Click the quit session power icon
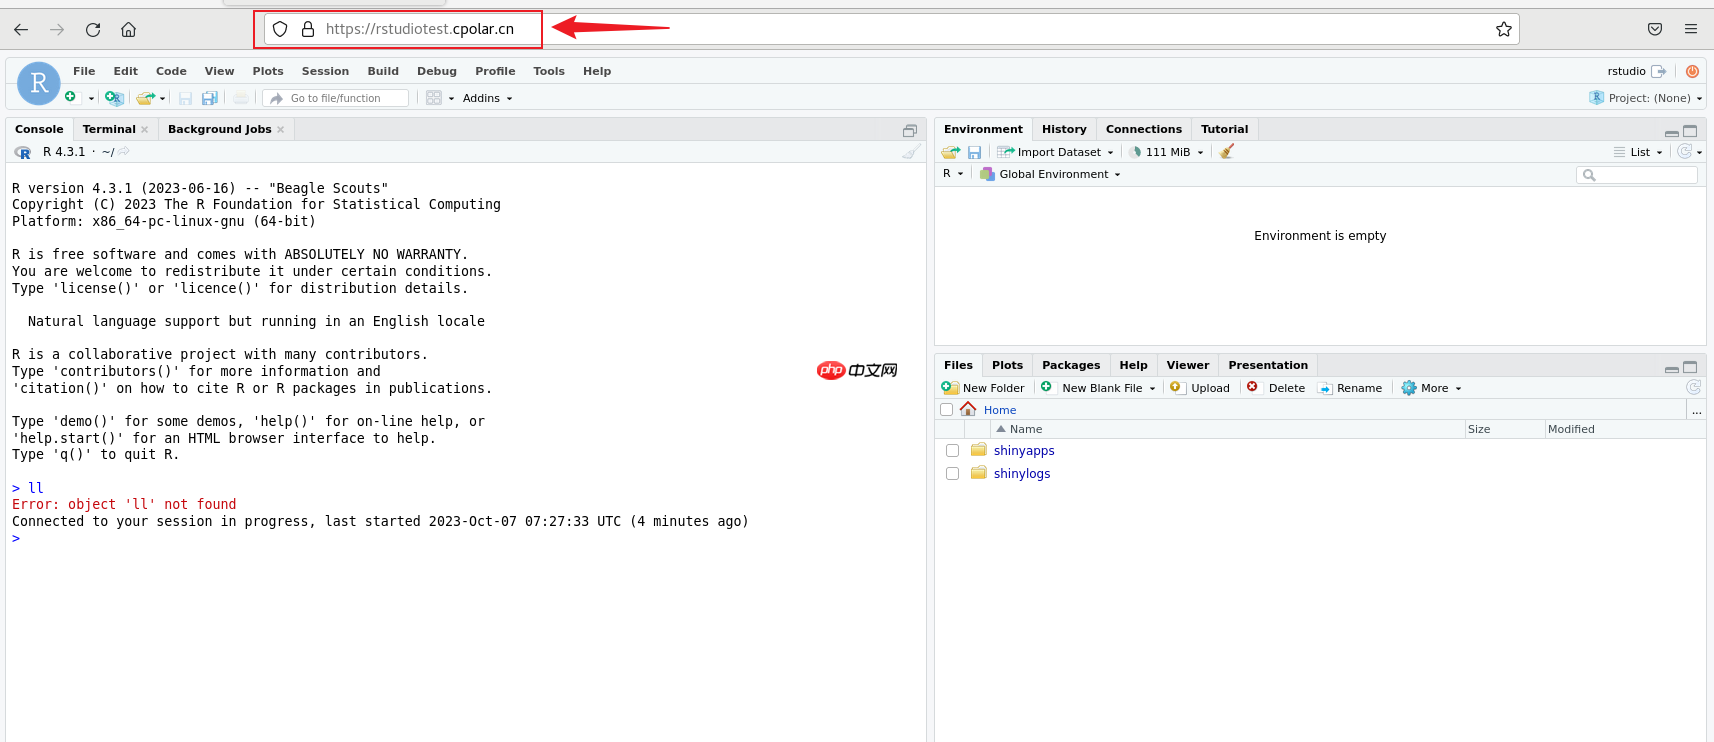The height and width of the screenshot is (742, 1714). [1692, 71]
